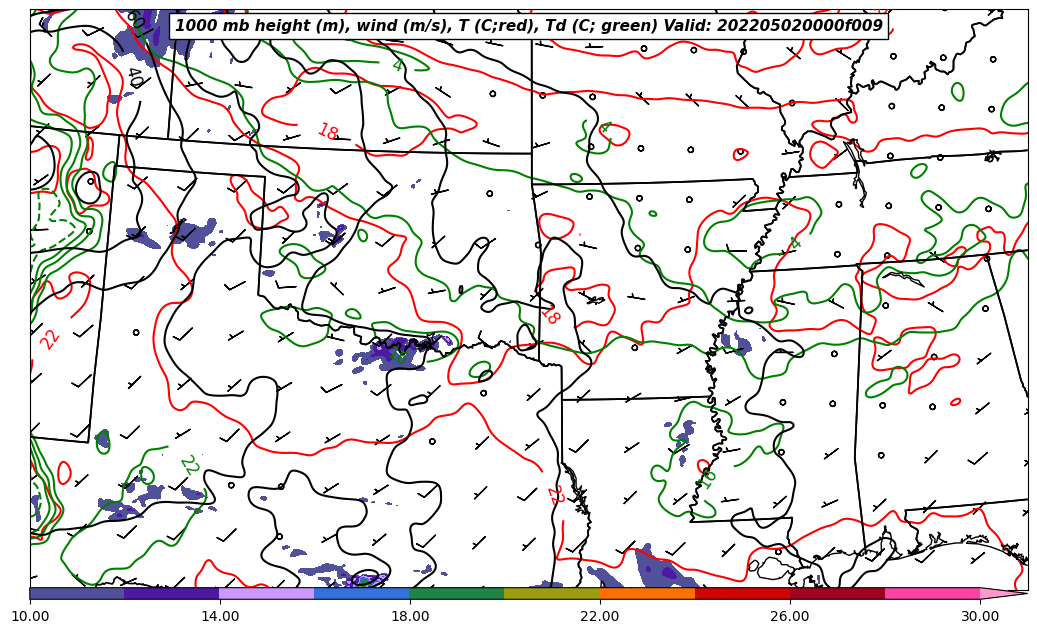Click the 26.00 colorbar tick label

(790, 616)
